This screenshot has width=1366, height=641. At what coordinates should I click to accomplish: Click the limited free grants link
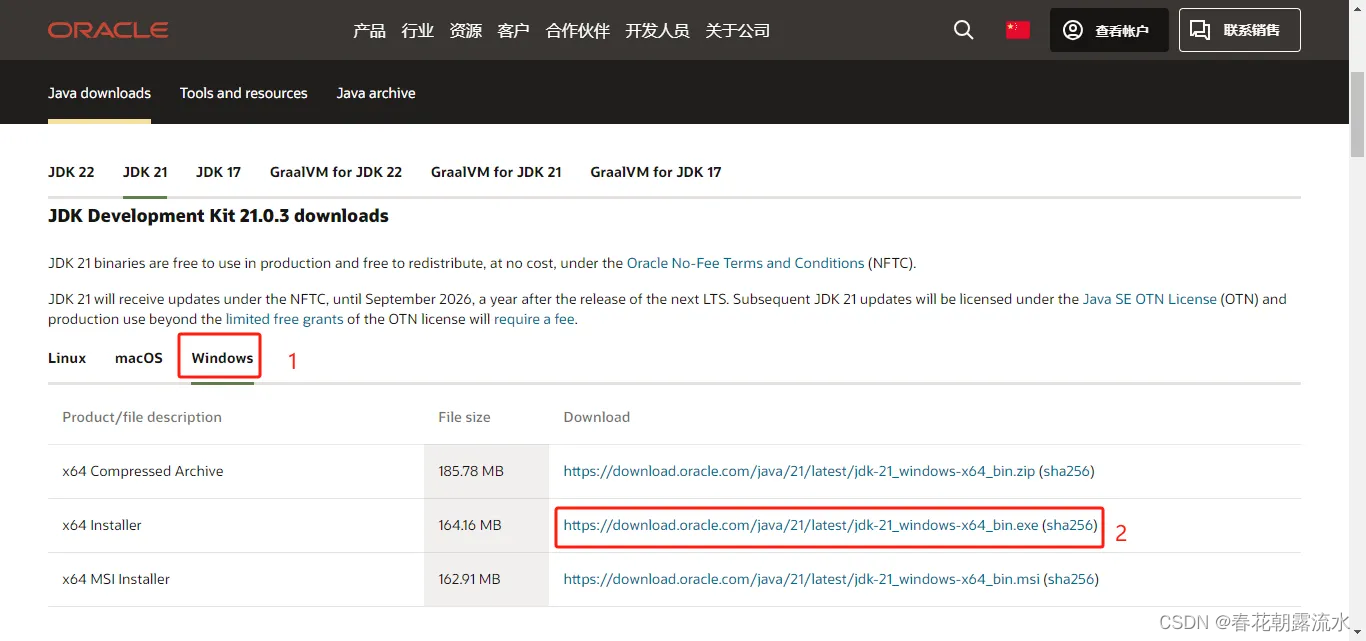pyautogui.click(x=285, y=319)
